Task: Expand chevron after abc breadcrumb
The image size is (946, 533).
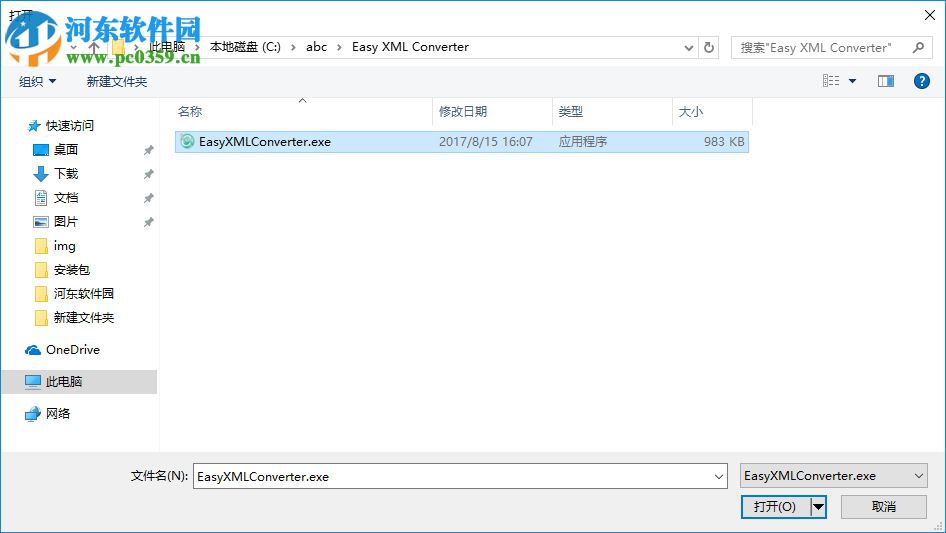Action: (339, 47)
